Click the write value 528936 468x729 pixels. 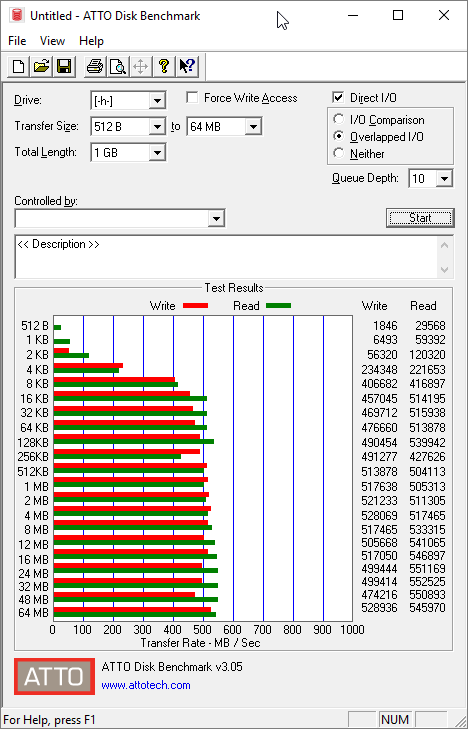379,608
